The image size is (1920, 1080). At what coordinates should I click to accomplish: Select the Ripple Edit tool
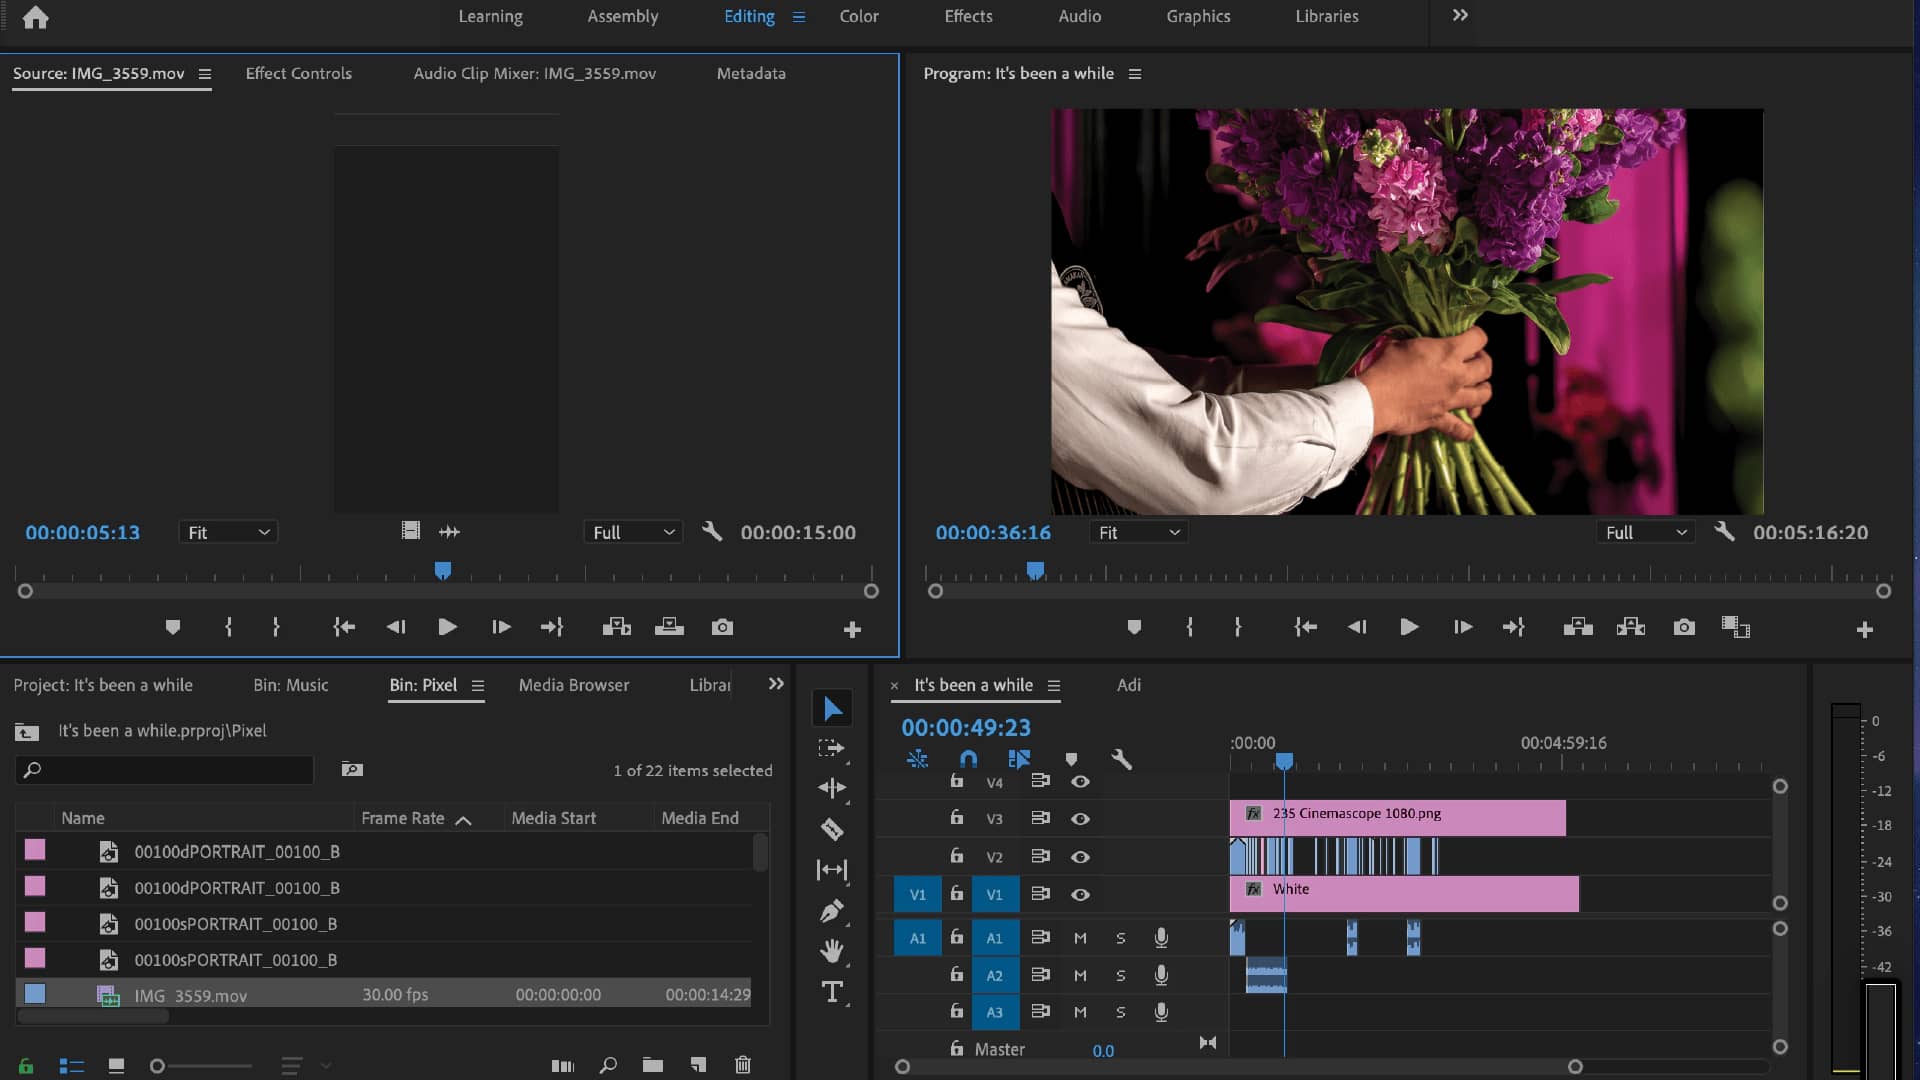832,789
